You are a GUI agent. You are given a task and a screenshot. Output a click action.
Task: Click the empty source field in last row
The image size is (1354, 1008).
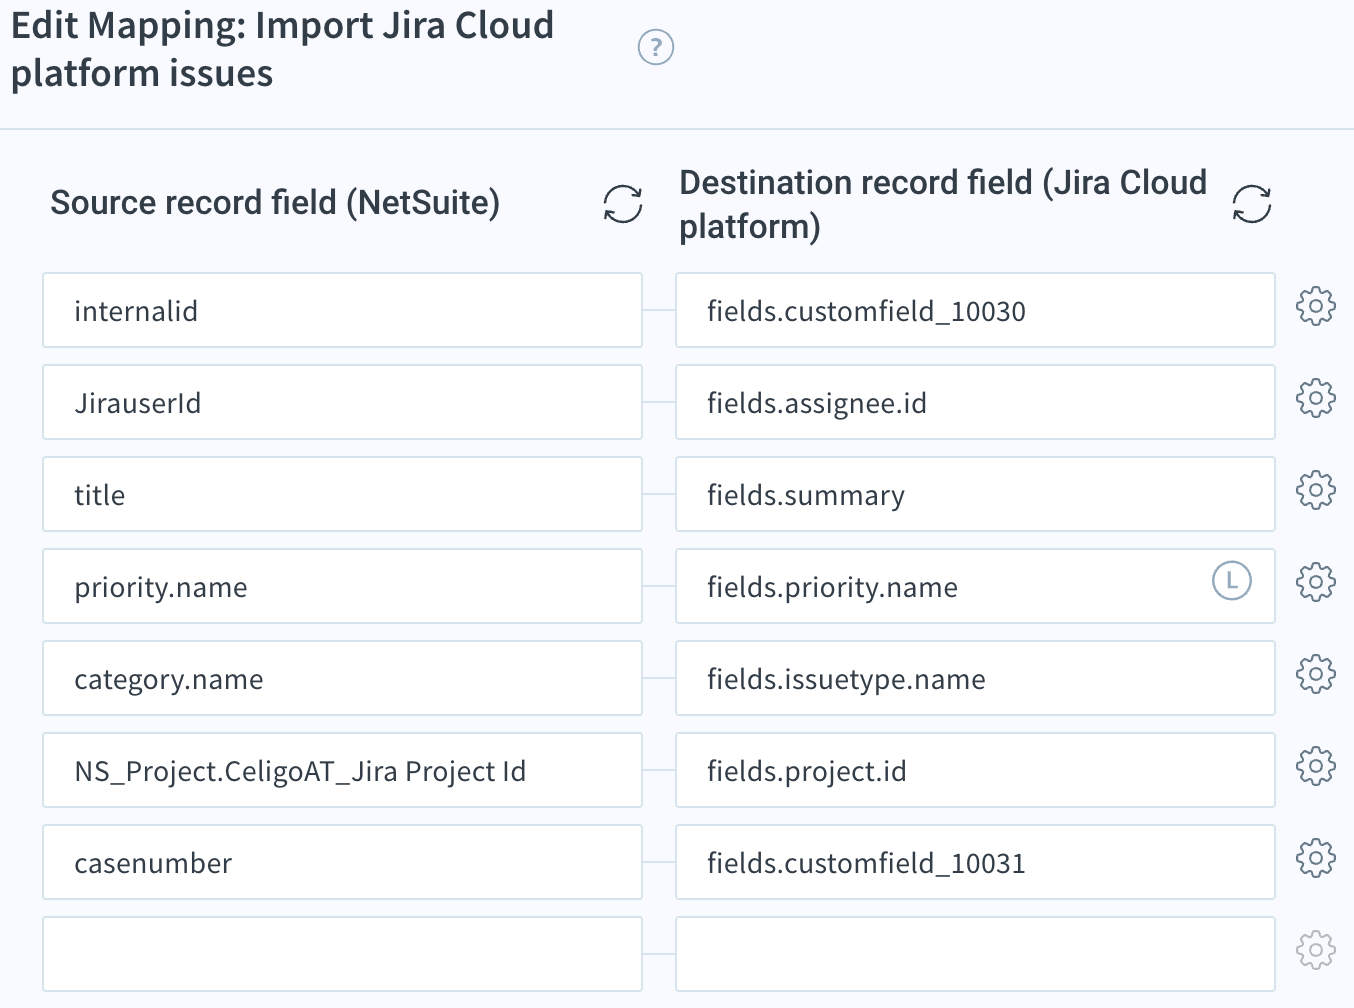(342, 954)
